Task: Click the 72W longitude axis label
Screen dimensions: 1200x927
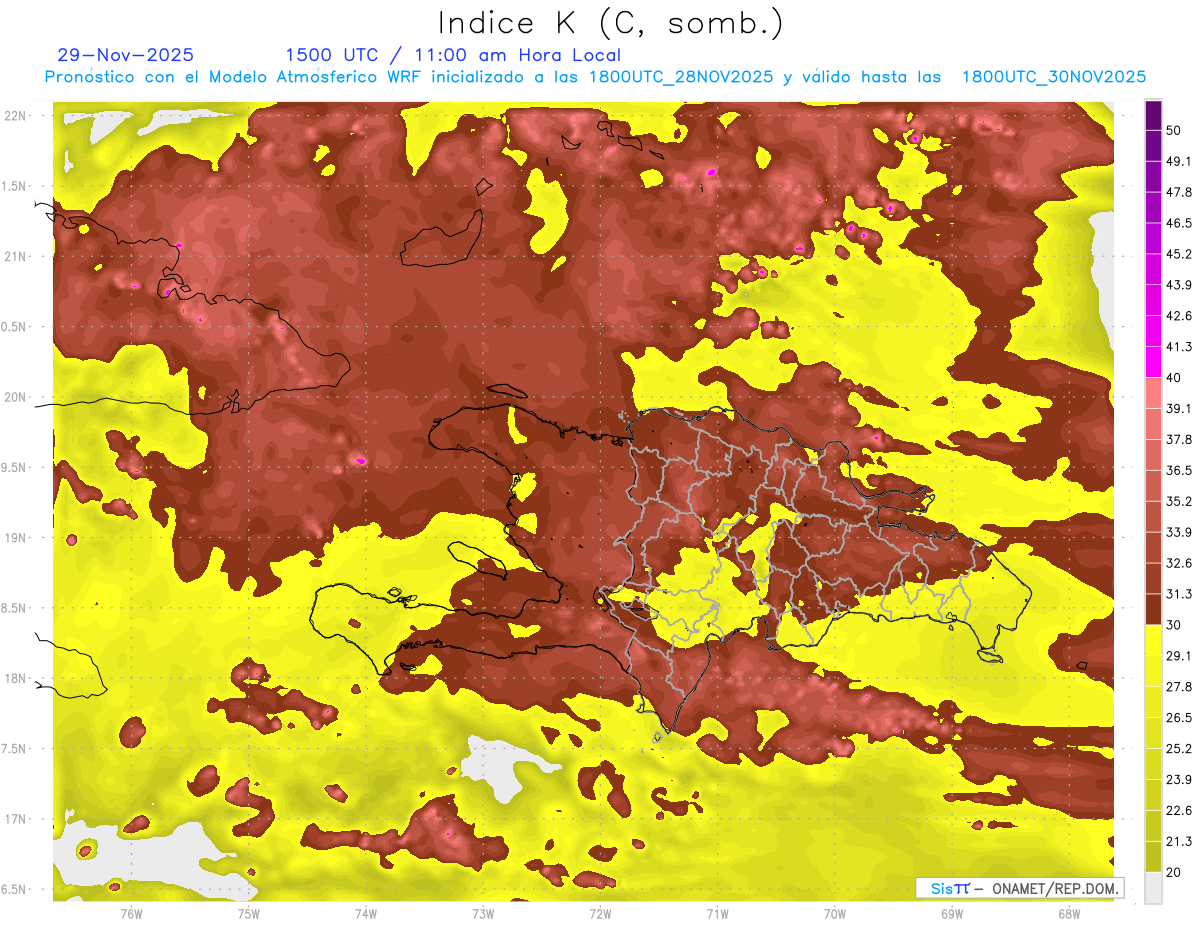Action: pos(600,914)
